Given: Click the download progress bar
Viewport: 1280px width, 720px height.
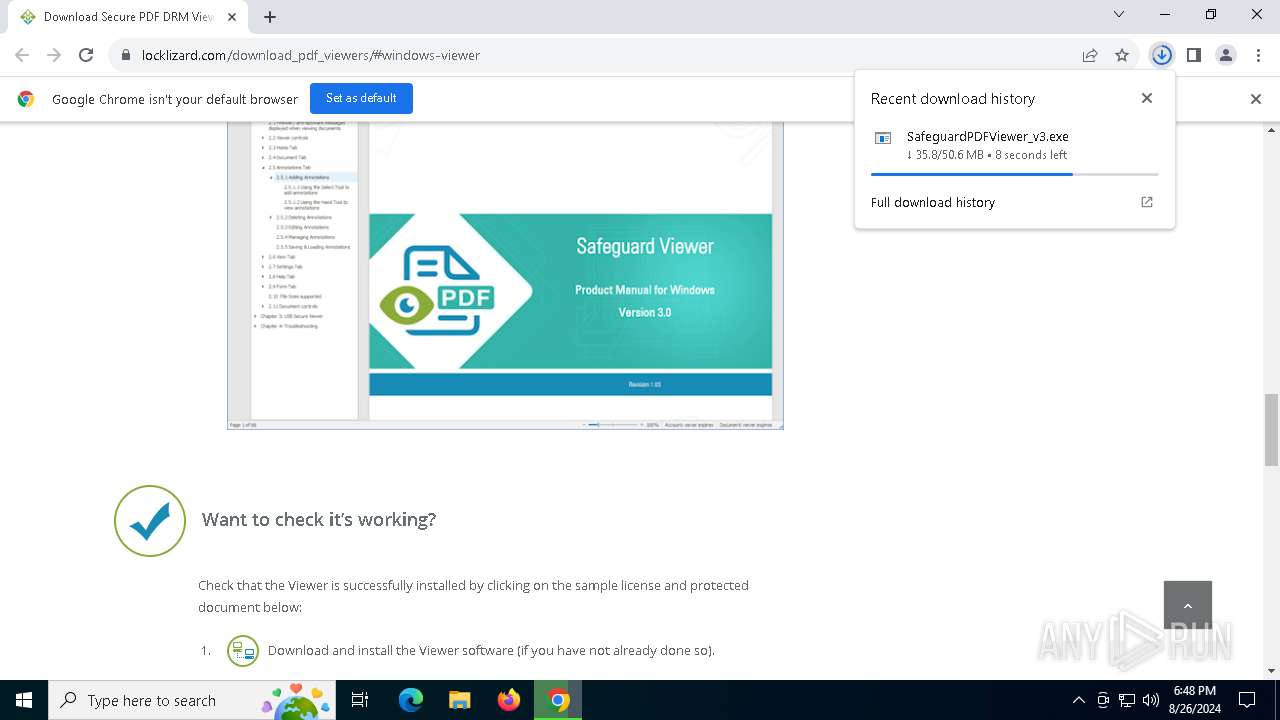Looking at the screenshot, I should (1014, 174).
